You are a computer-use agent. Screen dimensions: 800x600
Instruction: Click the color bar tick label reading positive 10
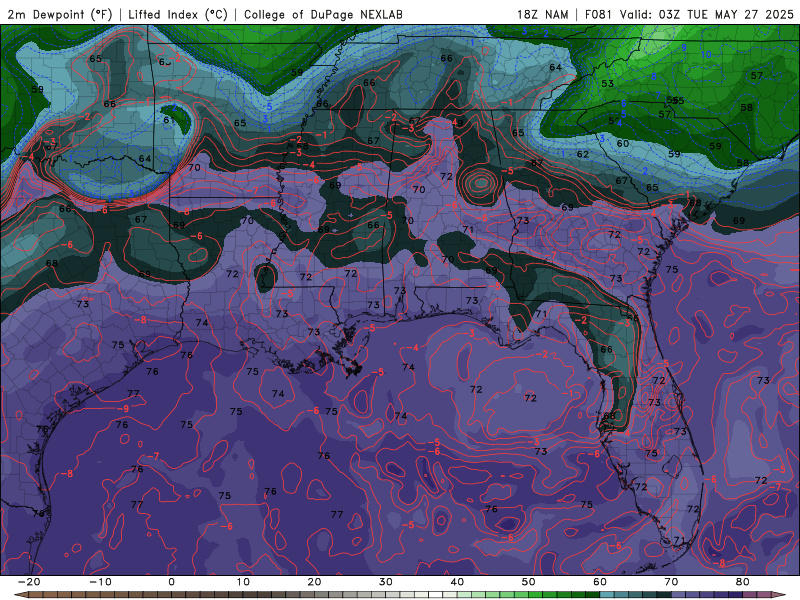tap(243, 582)
